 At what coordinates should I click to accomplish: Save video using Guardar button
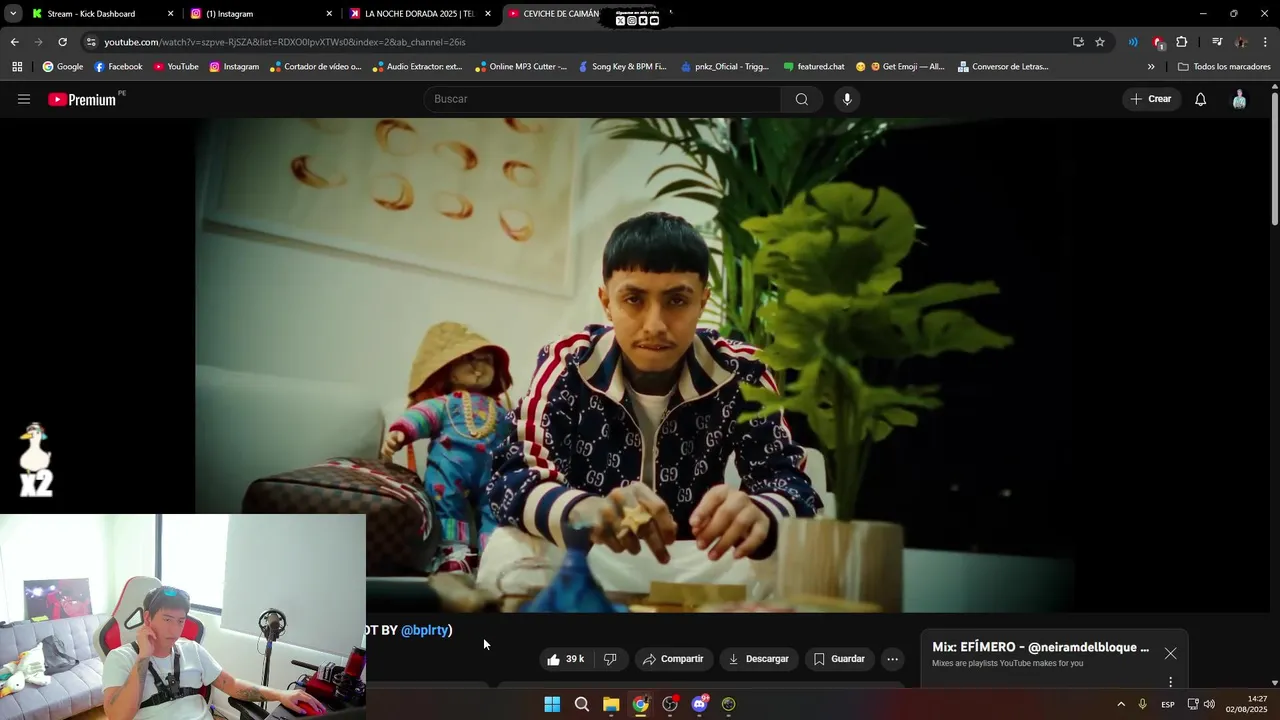(x=839, y=659)
